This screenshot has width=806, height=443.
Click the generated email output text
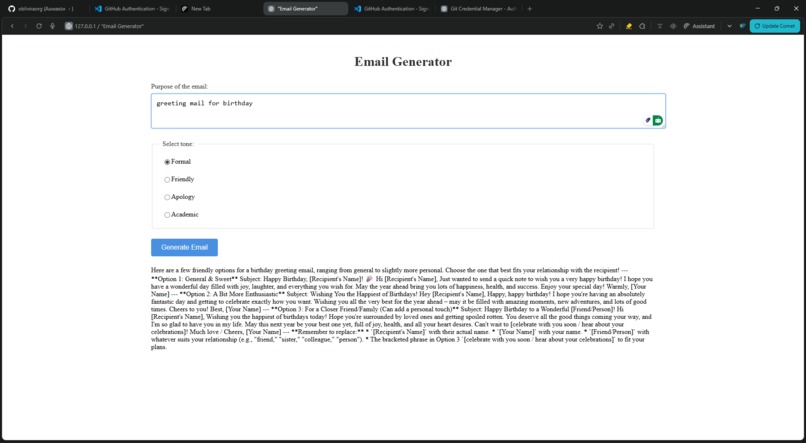[402, 308]
